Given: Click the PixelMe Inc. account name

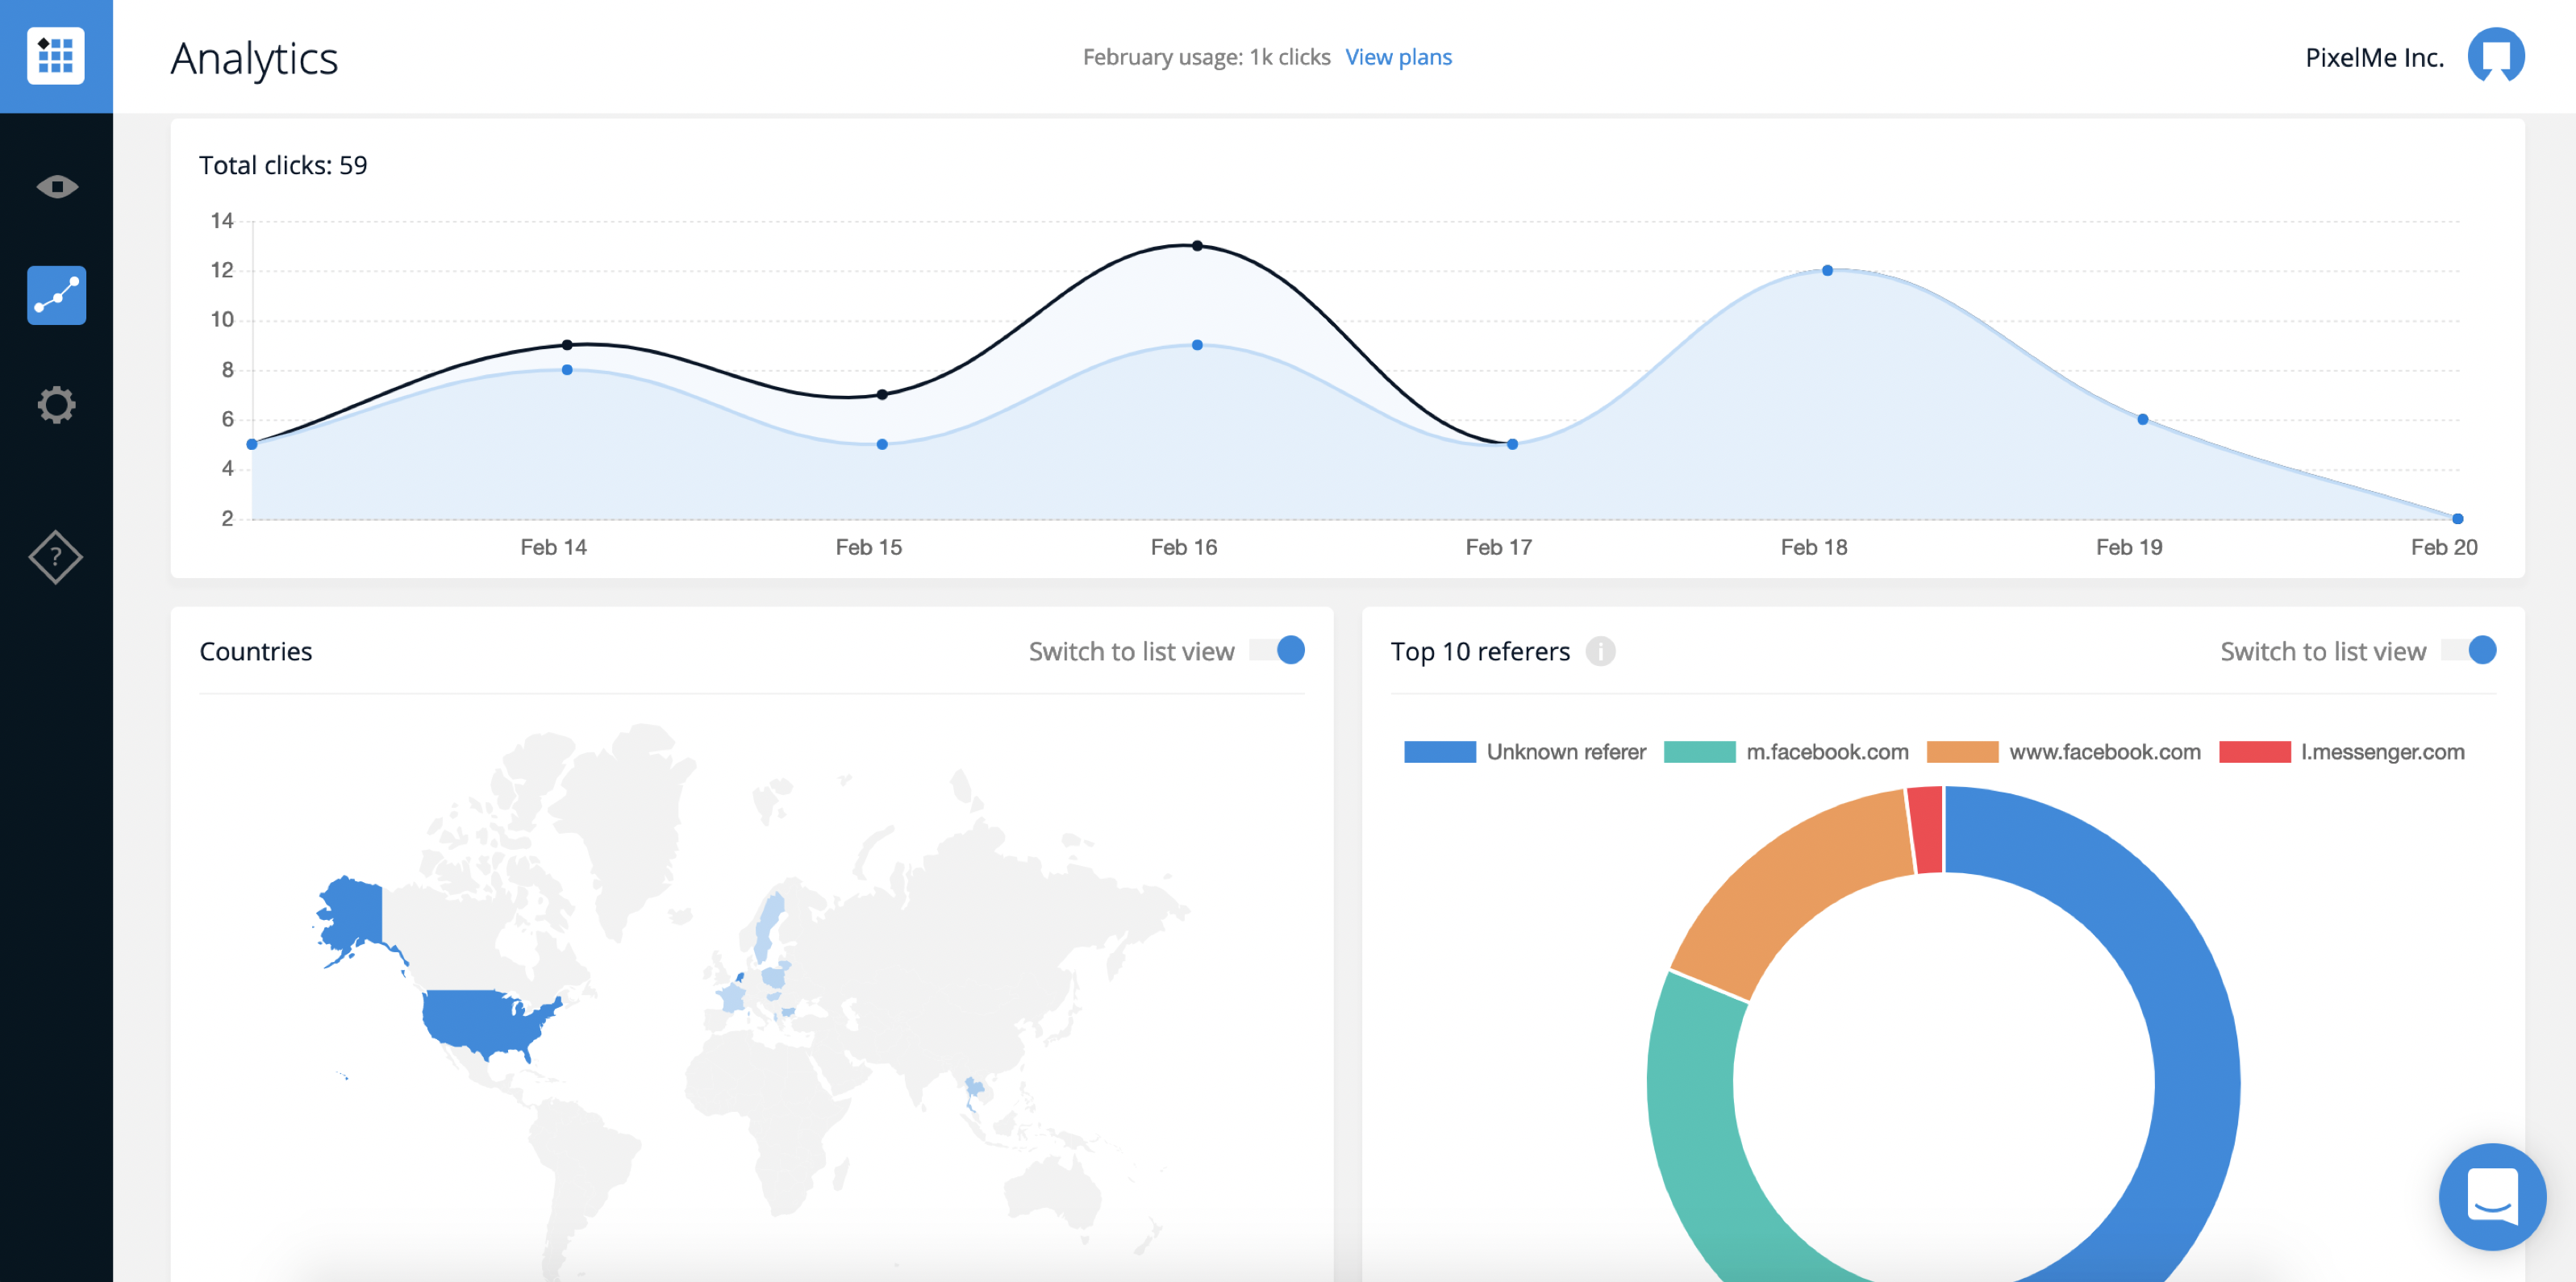Looking at the screenshot, I should 2374,57.
